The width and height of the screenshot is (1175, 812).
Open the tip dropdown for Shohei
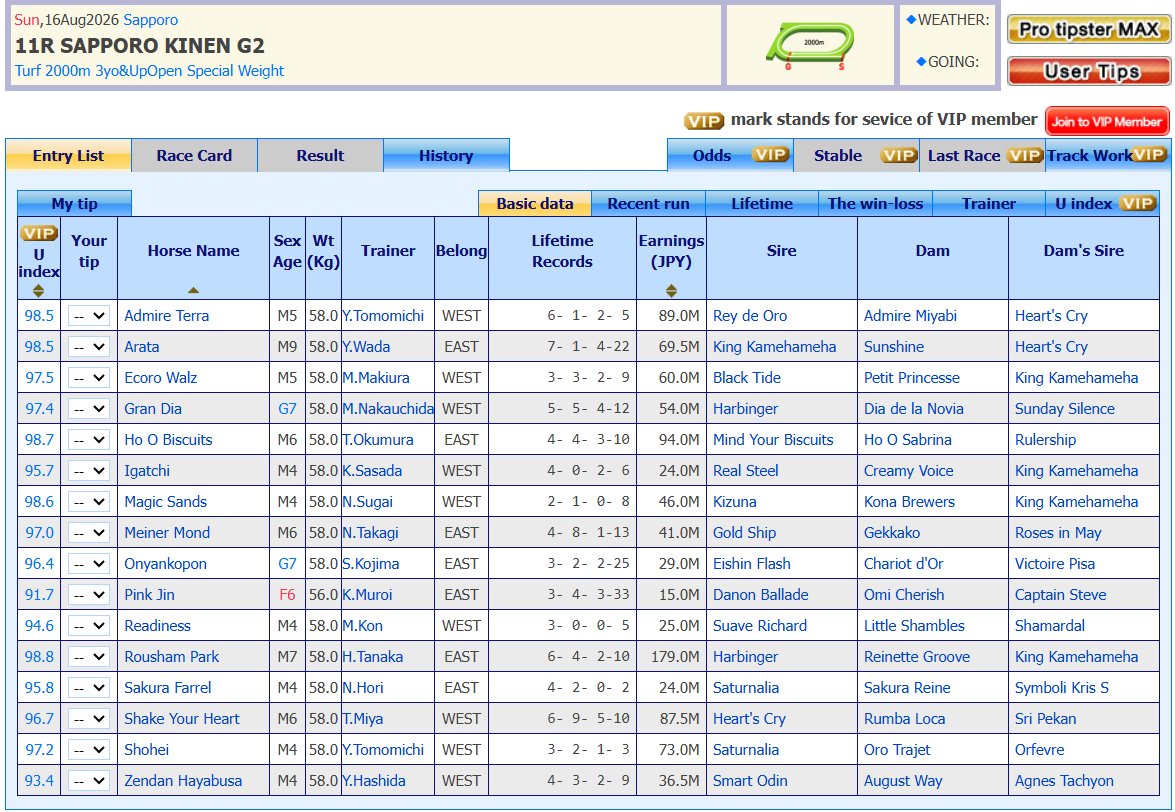point(88,749)
